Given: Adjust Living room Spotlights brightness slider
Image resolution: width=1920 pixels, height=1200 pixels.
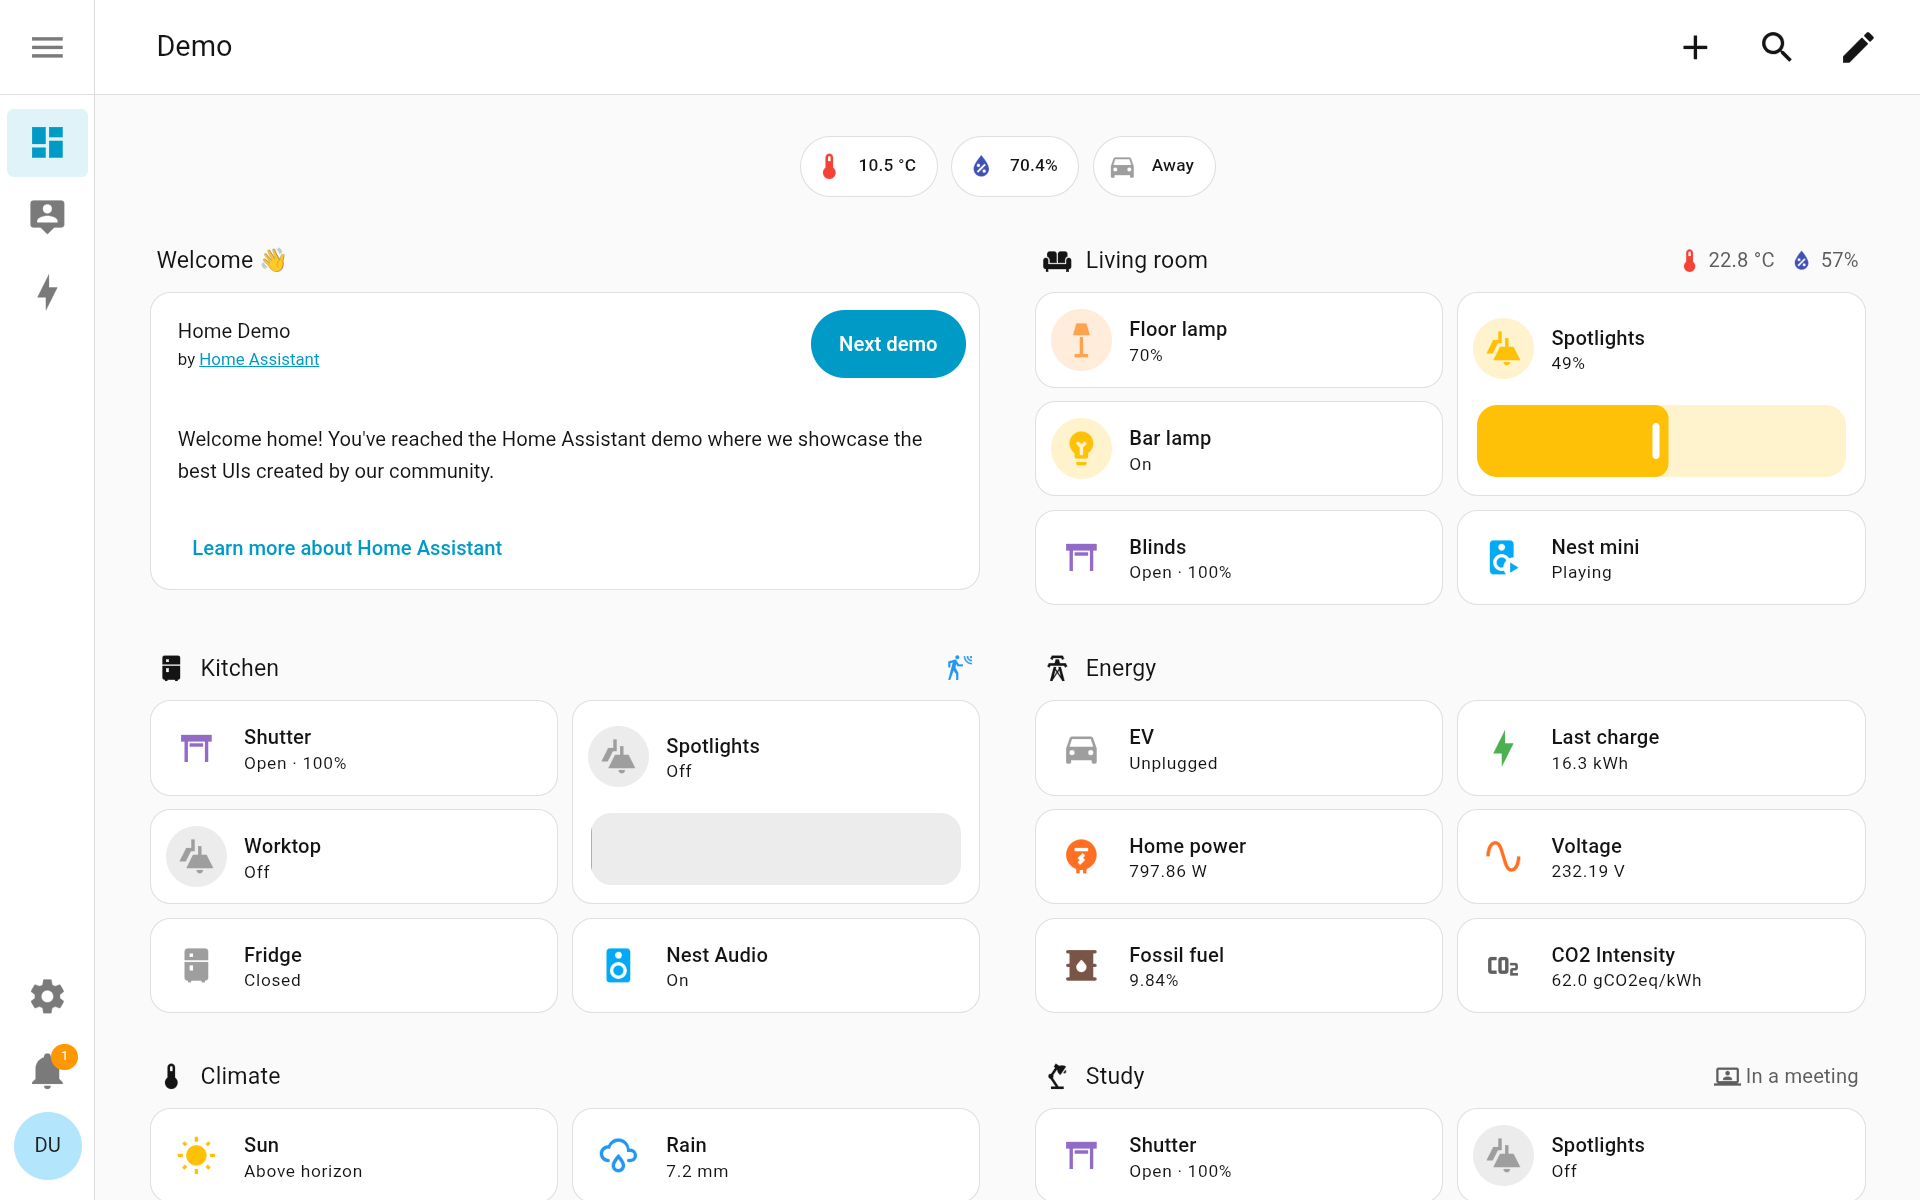Looking at the screenshot, I should [1661, 441].
